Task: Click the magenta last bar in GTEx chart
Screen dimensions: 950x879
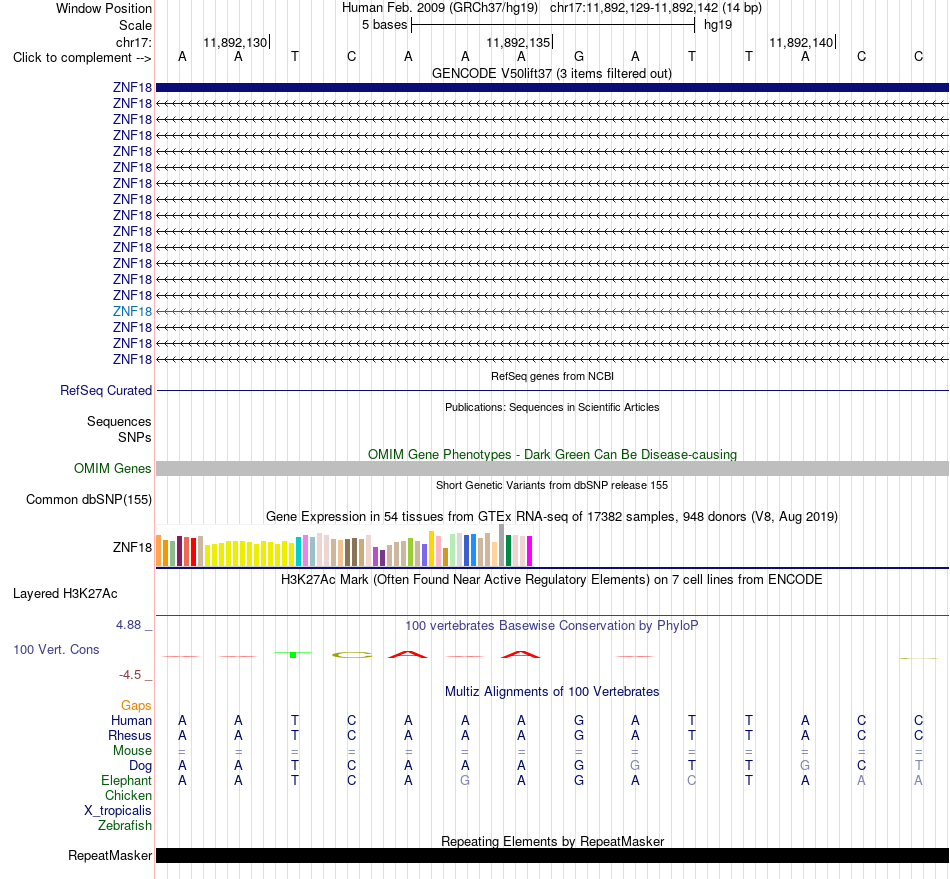Action: (x=530, y=551)
